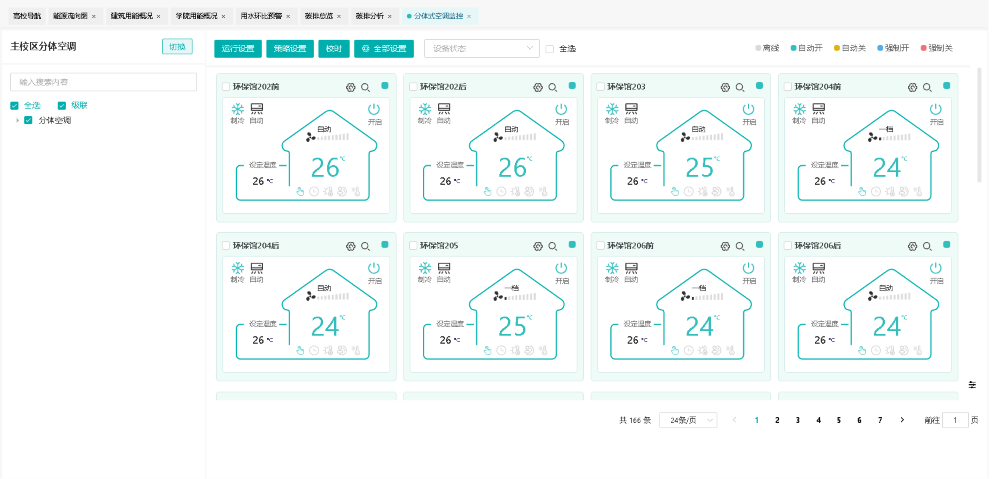Image resolution: width=1000 pixels, height=479 pixels.
Task: Click the filter settings icon at right edge
Action: (973, 385)
